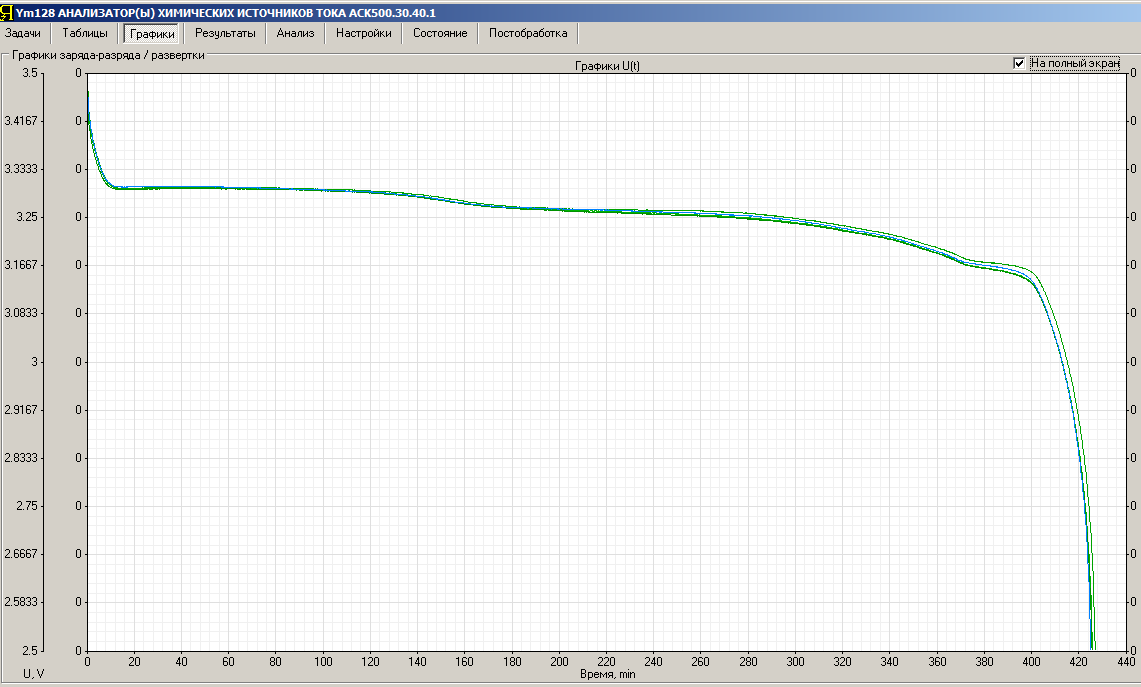Image resolution: width=1141 pixels, height=687 pixels.
Task: Open the Настройки tab
Action: point(363,33)
